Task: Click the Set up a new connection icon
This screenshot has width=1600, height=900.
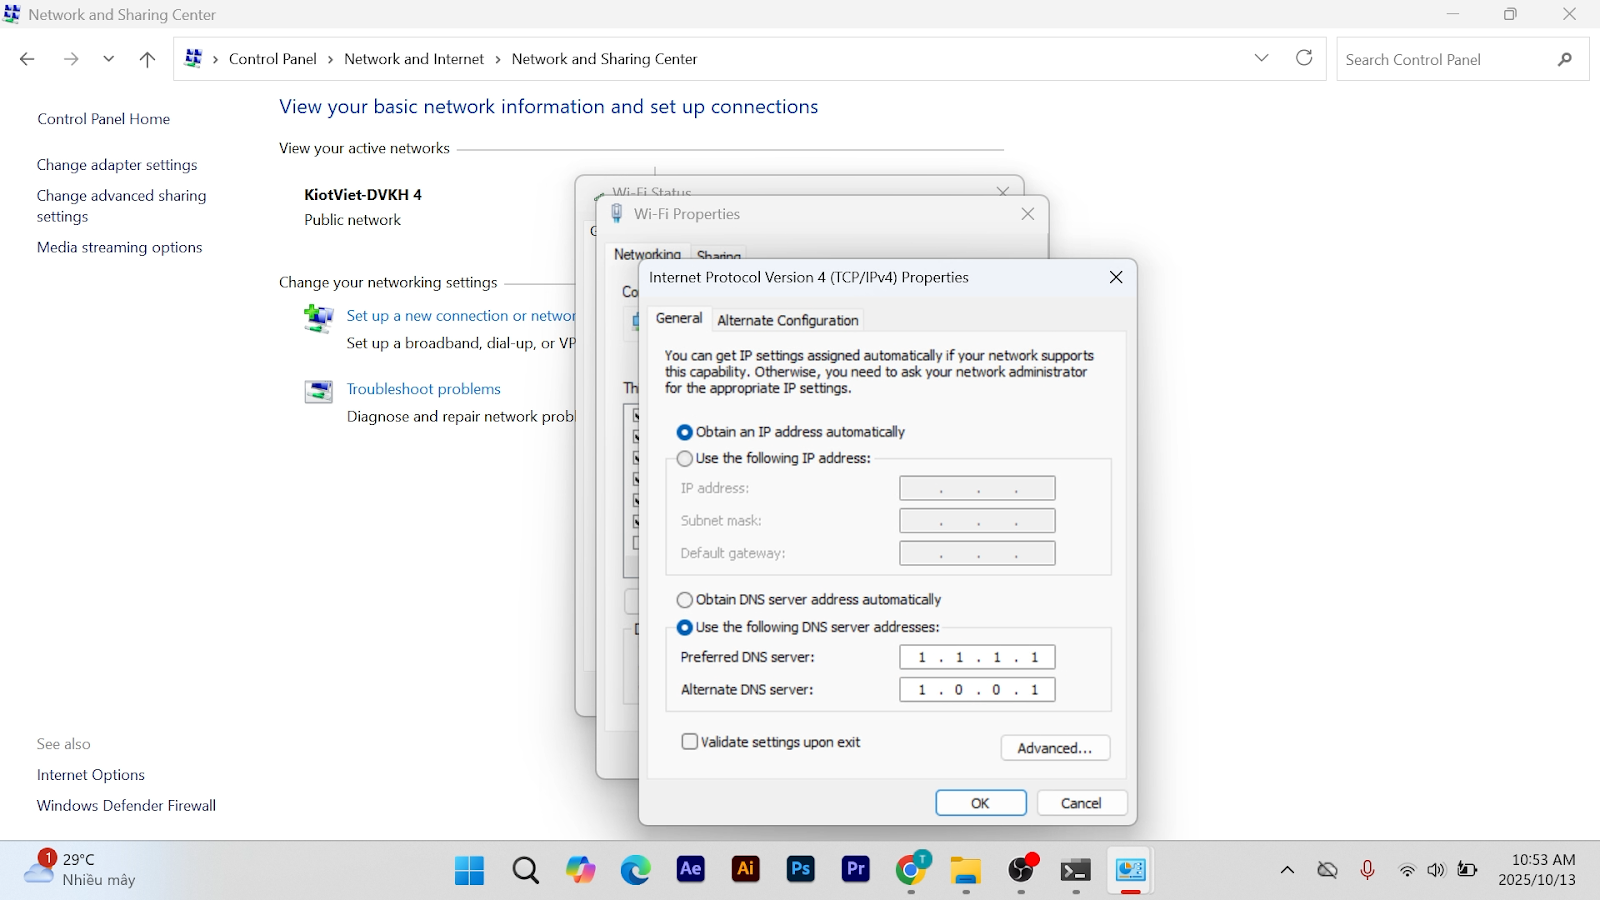Action: pyautogui.click(x=318, y=318)
